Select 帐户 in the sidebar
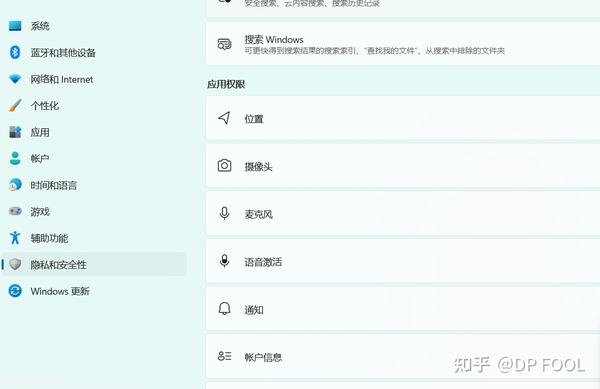This screenshot has height=389, width=600. (x=94, y=158)
